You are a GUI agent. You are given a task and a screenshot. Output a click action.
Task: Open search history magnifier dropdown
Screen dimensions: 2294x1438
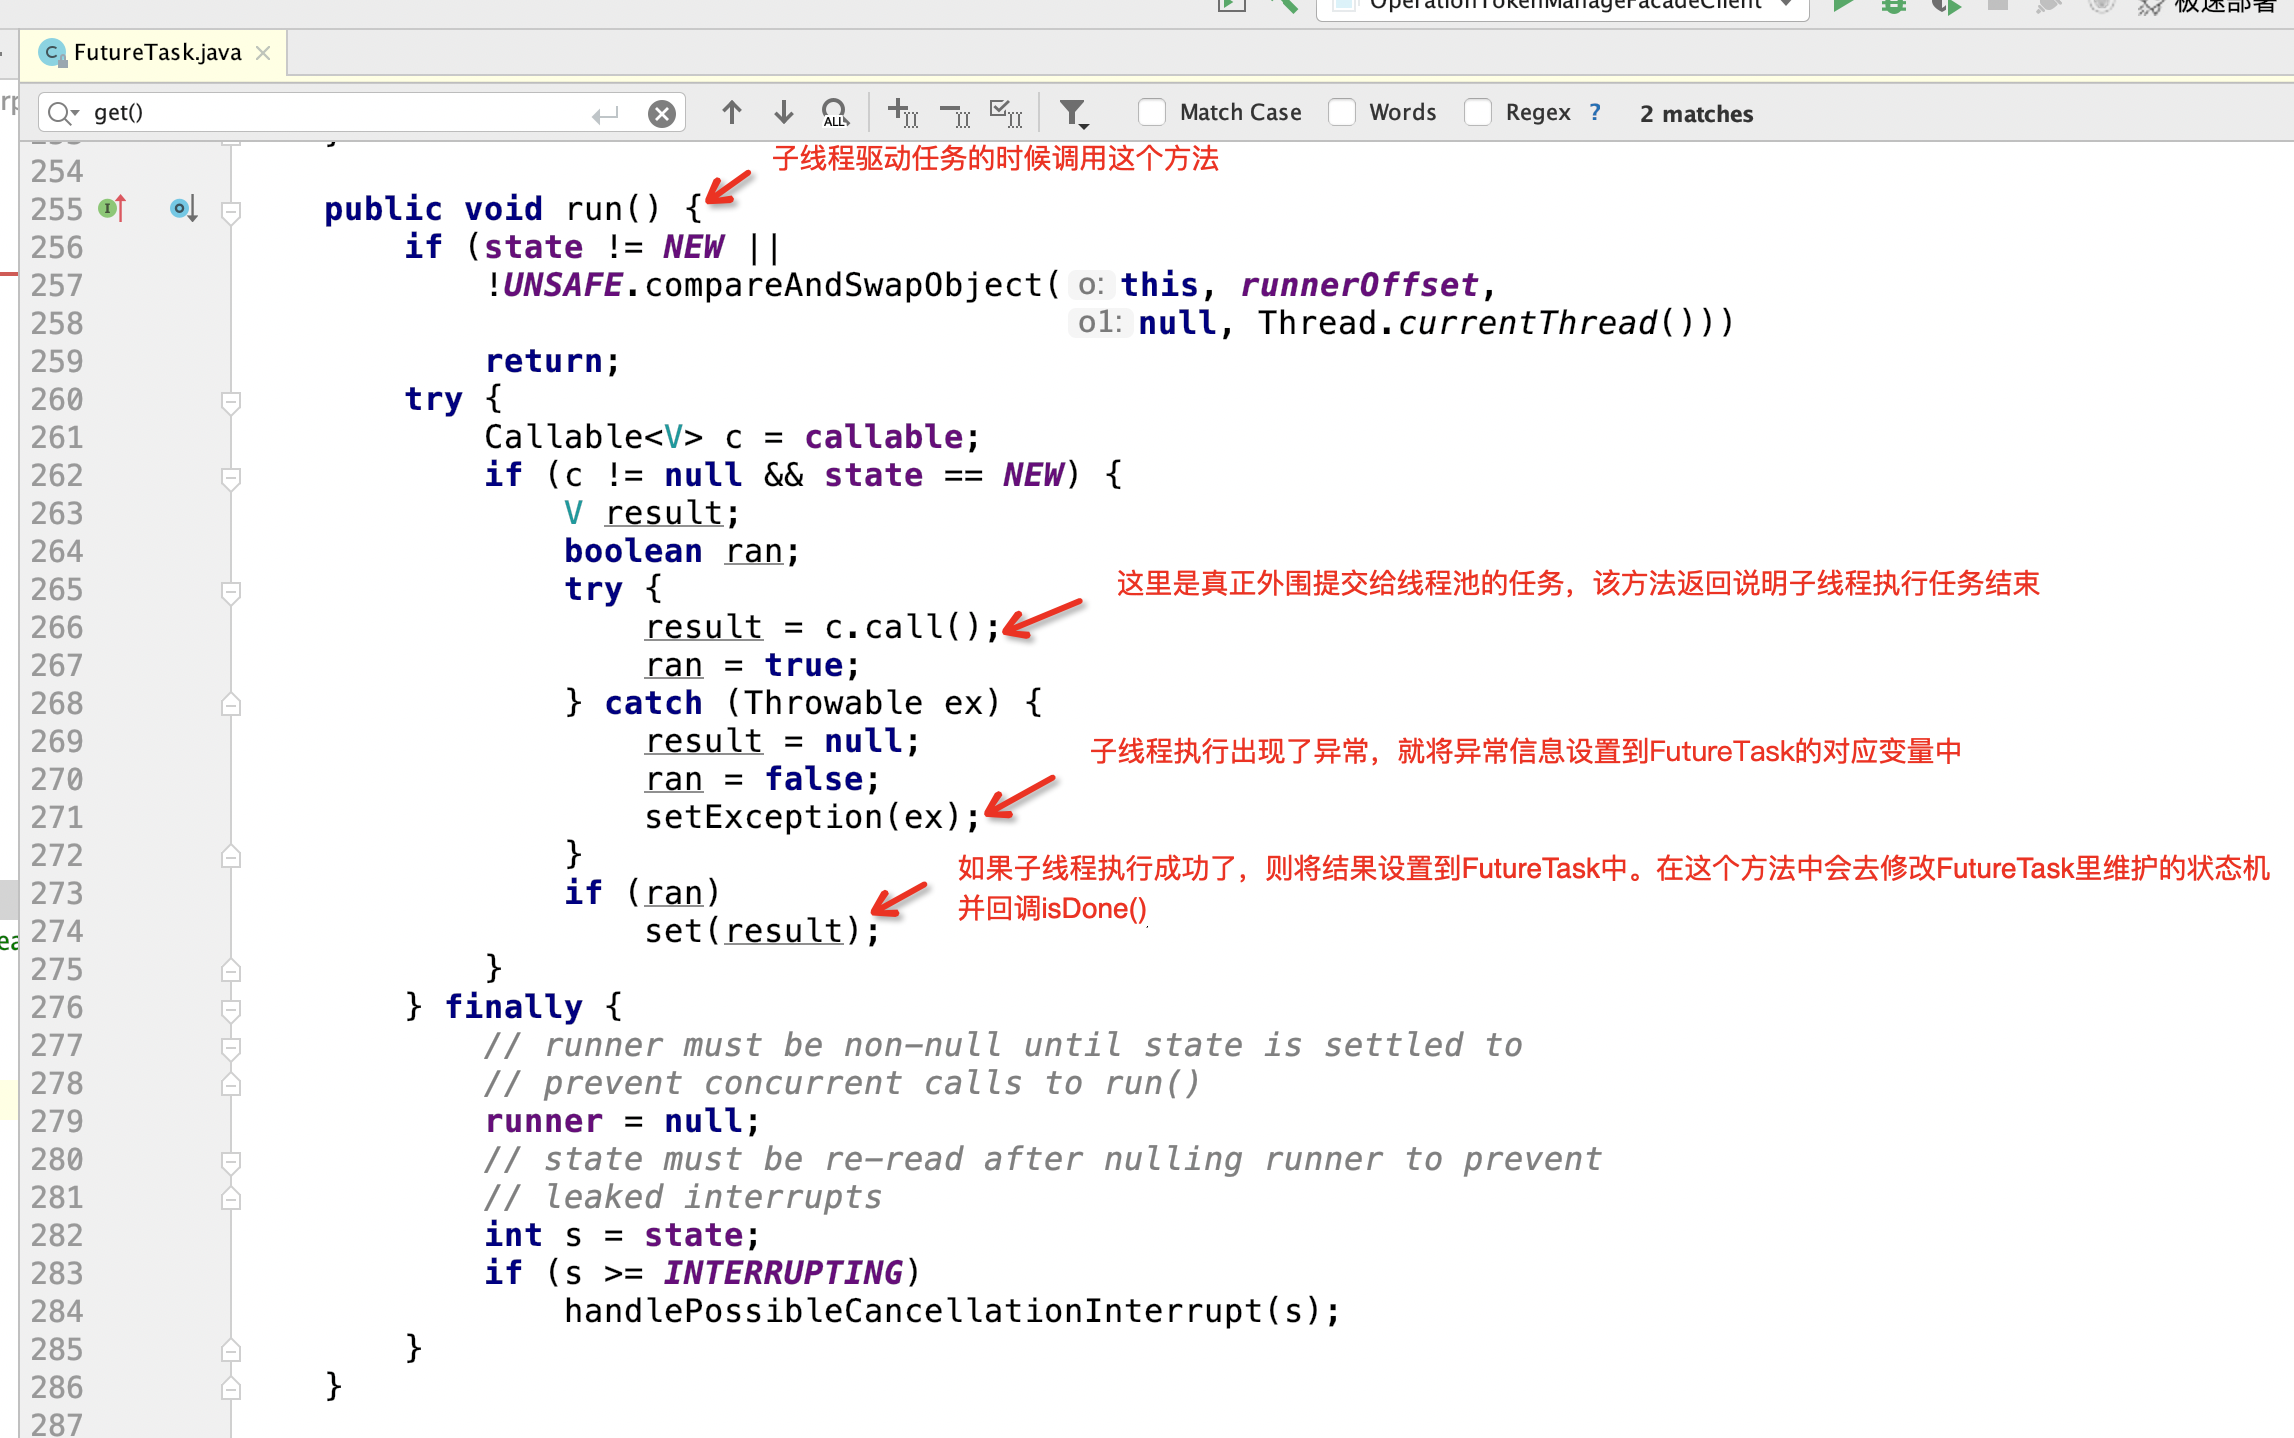tap(62, 114)
